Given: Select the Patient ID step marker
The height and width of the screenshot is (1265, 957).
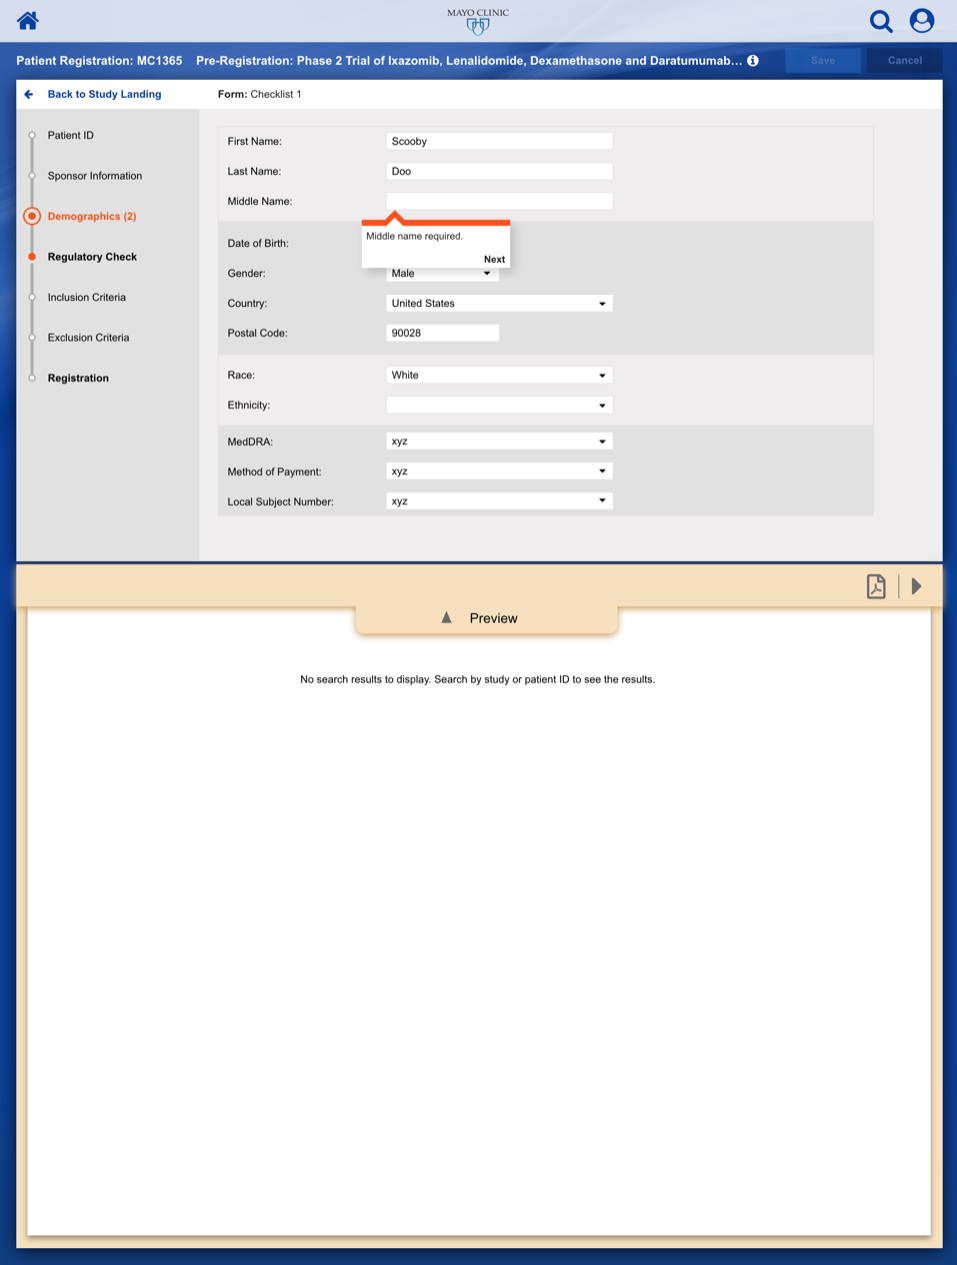Looking at the screenshot, I should (32, 135).
